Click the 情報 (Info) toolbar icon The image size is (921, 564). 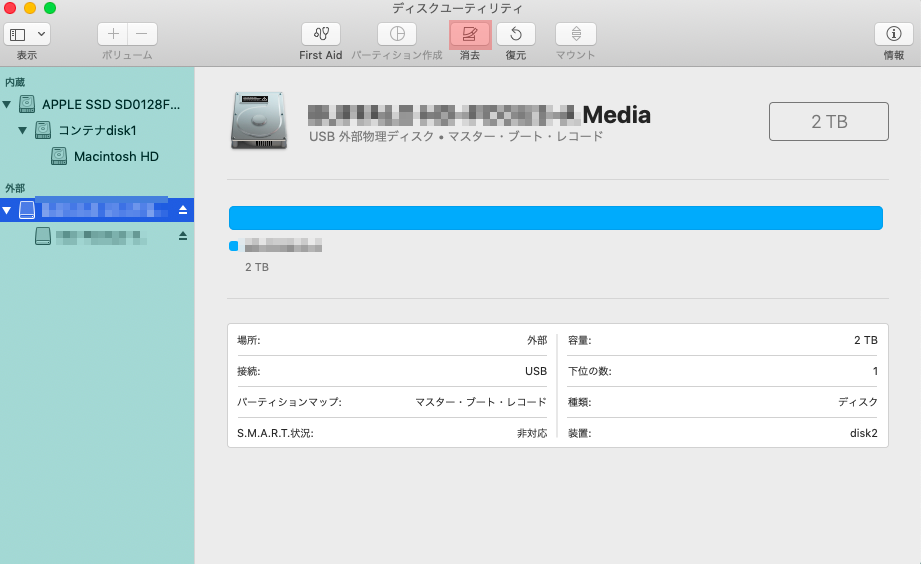(893, 34)
